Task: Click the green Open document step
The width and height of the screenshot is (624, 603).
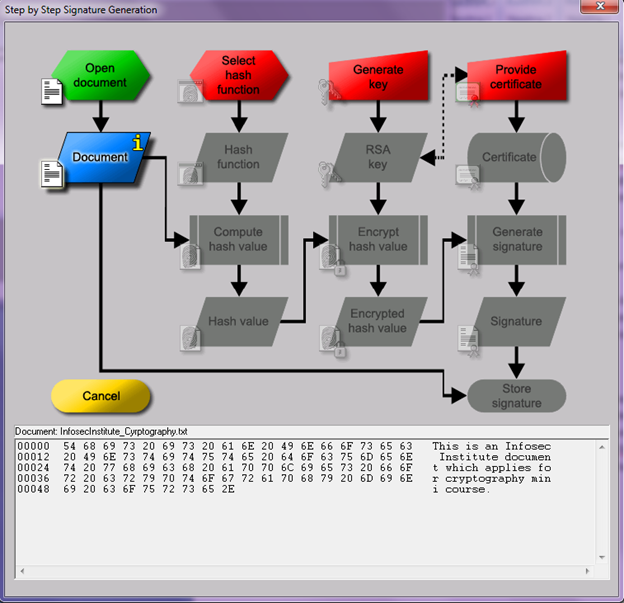Action: click(100, 77)
